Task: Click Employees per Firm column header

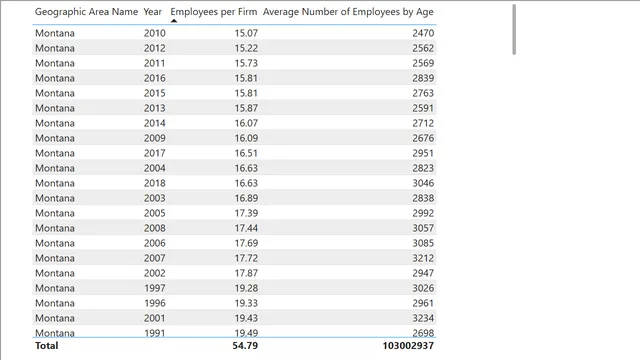Action: [x=214, y=12]
